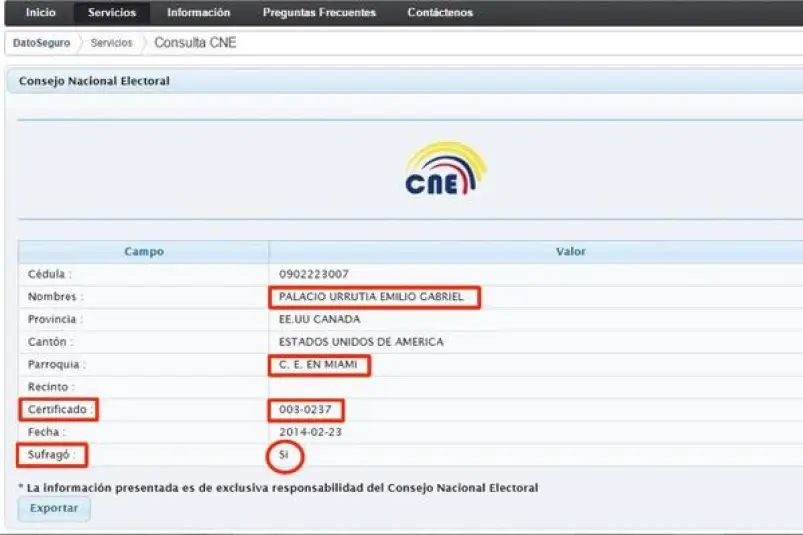
Task: Click the Consulta CNE breadcrumb title
Action: 195,42
